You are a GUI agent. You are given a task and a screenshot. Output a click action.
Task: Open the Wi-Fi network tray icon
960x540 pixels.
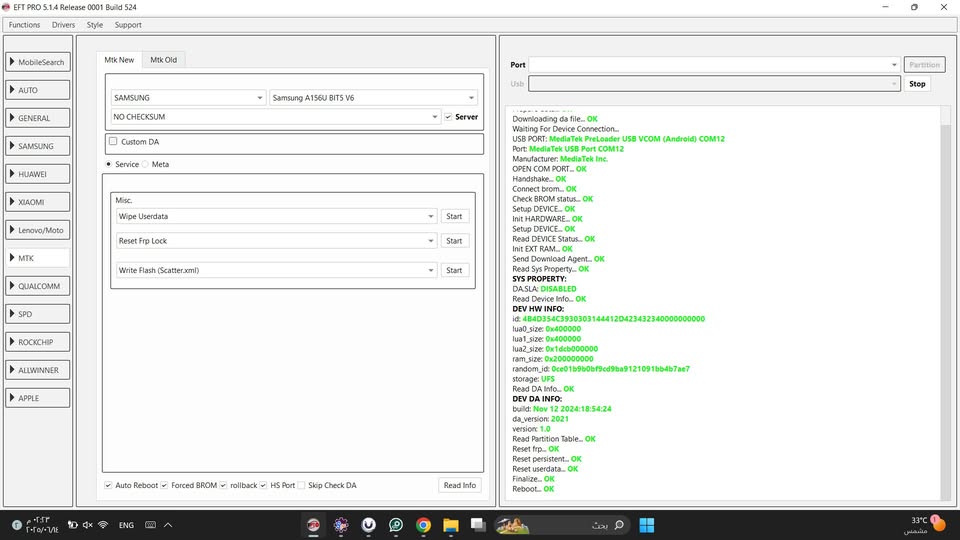tap(103, 525)
